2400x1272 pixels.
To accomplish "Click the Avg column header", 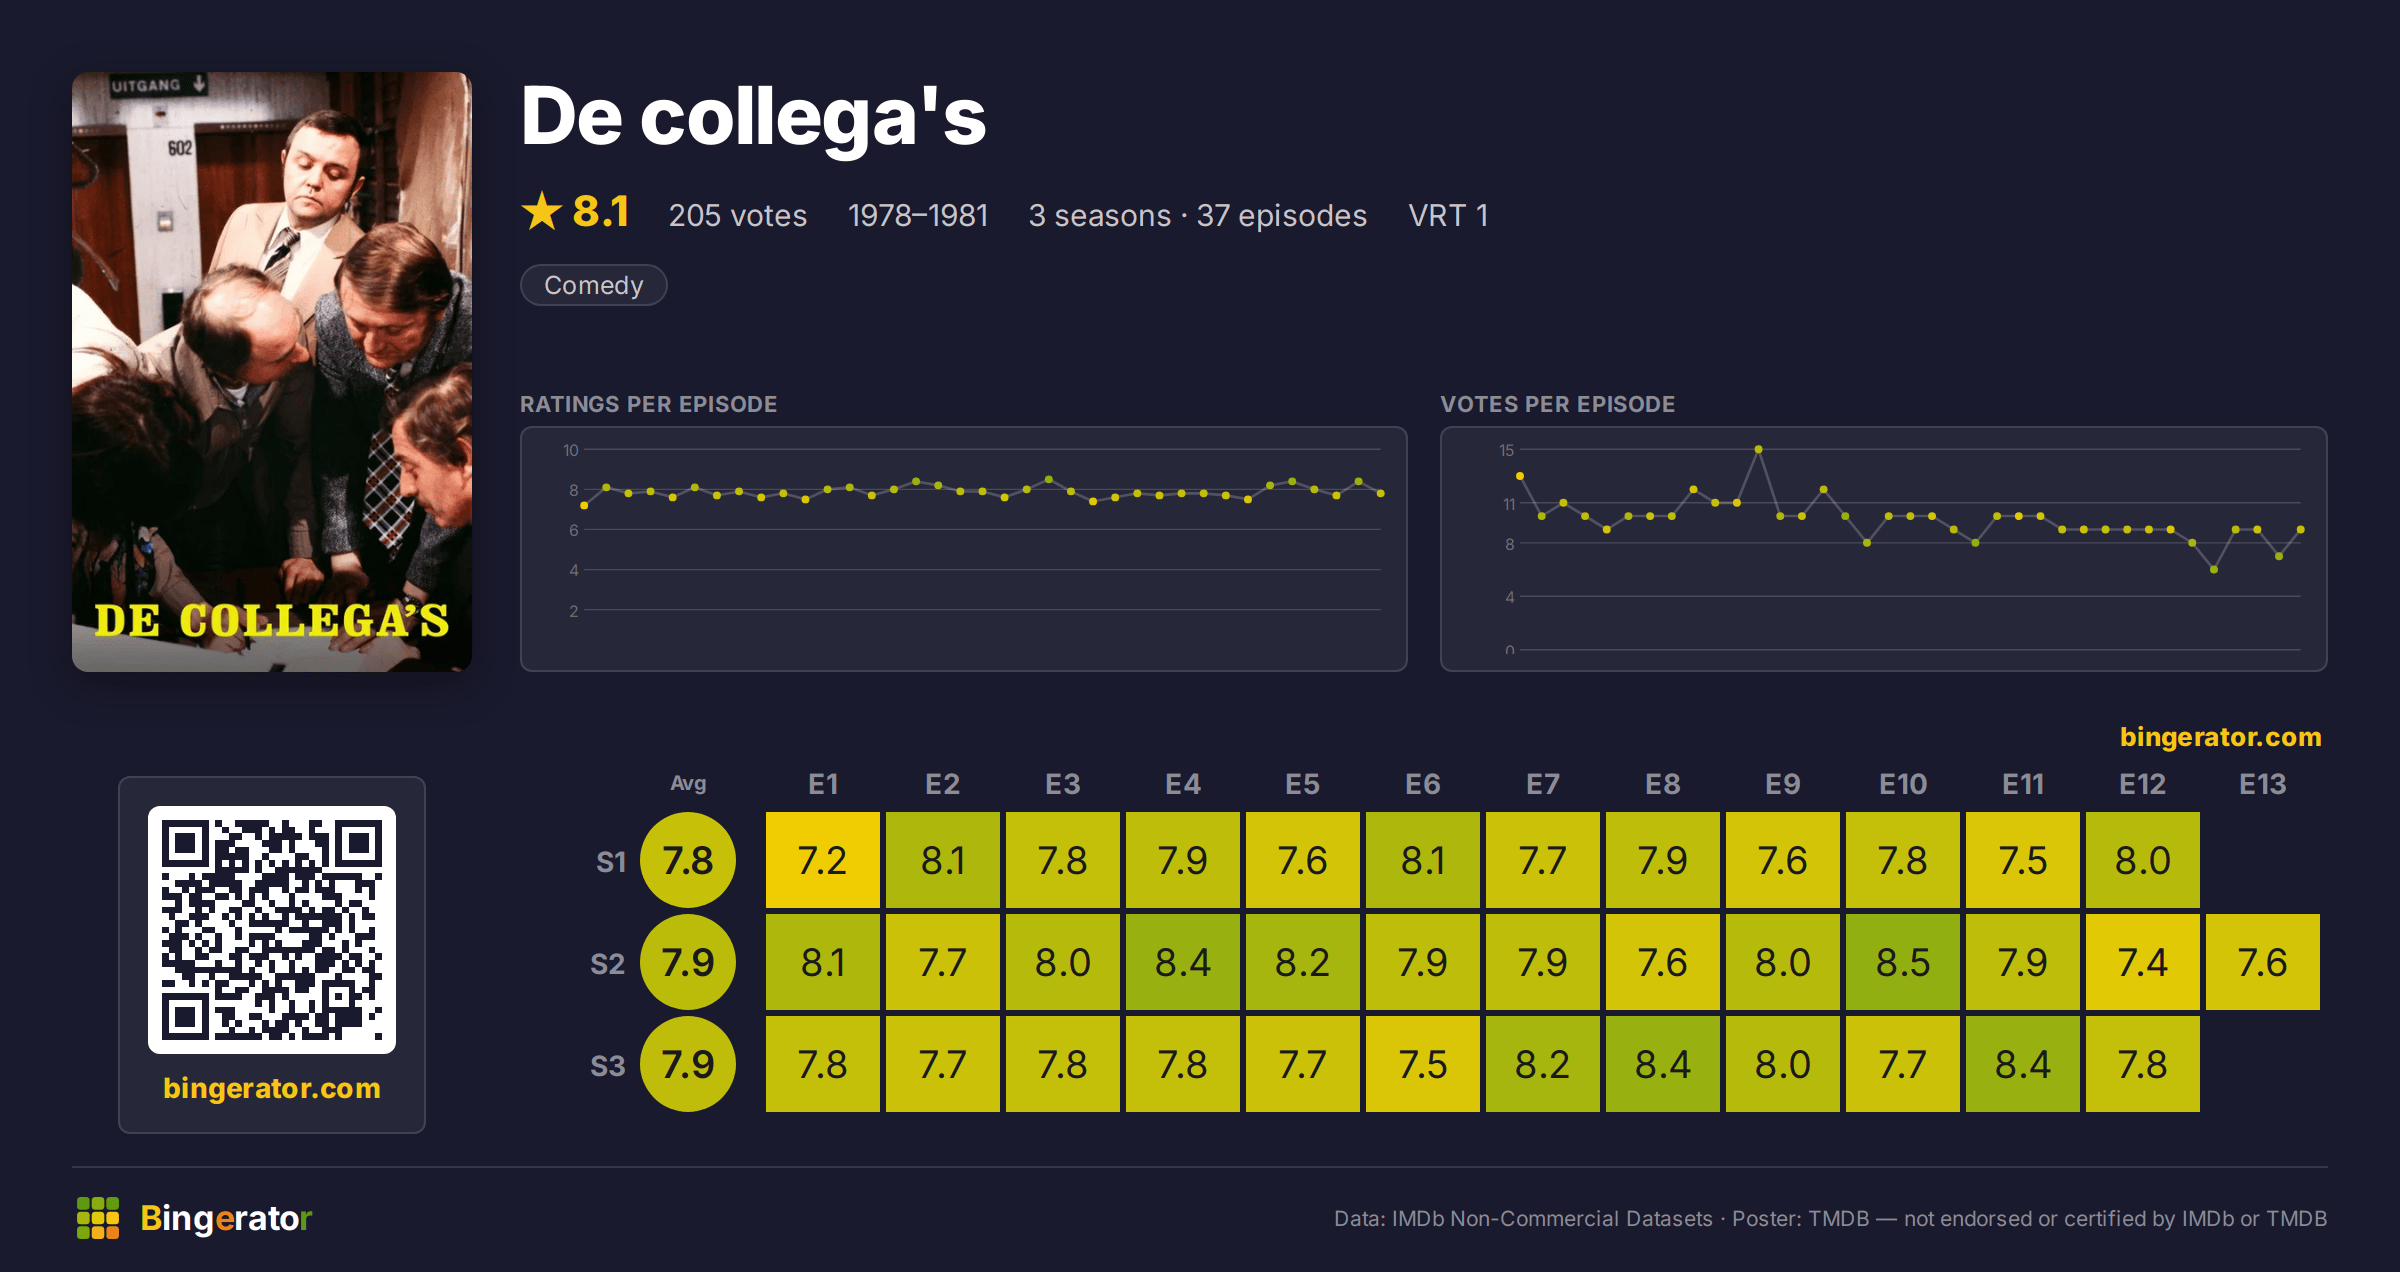I will point(688,783).
